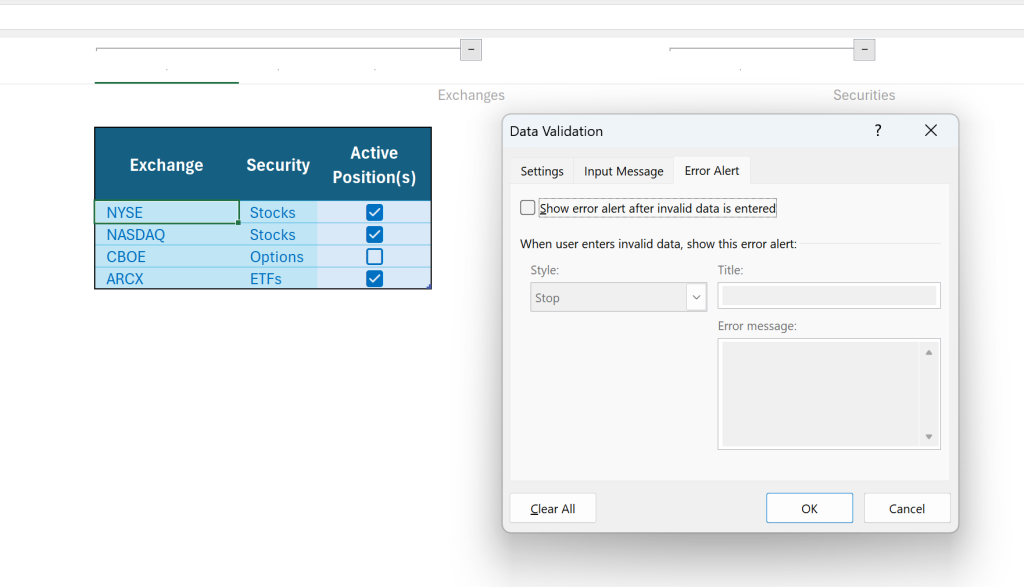
Task: Select the NASDAQ cell
Action: coord(167,234)
